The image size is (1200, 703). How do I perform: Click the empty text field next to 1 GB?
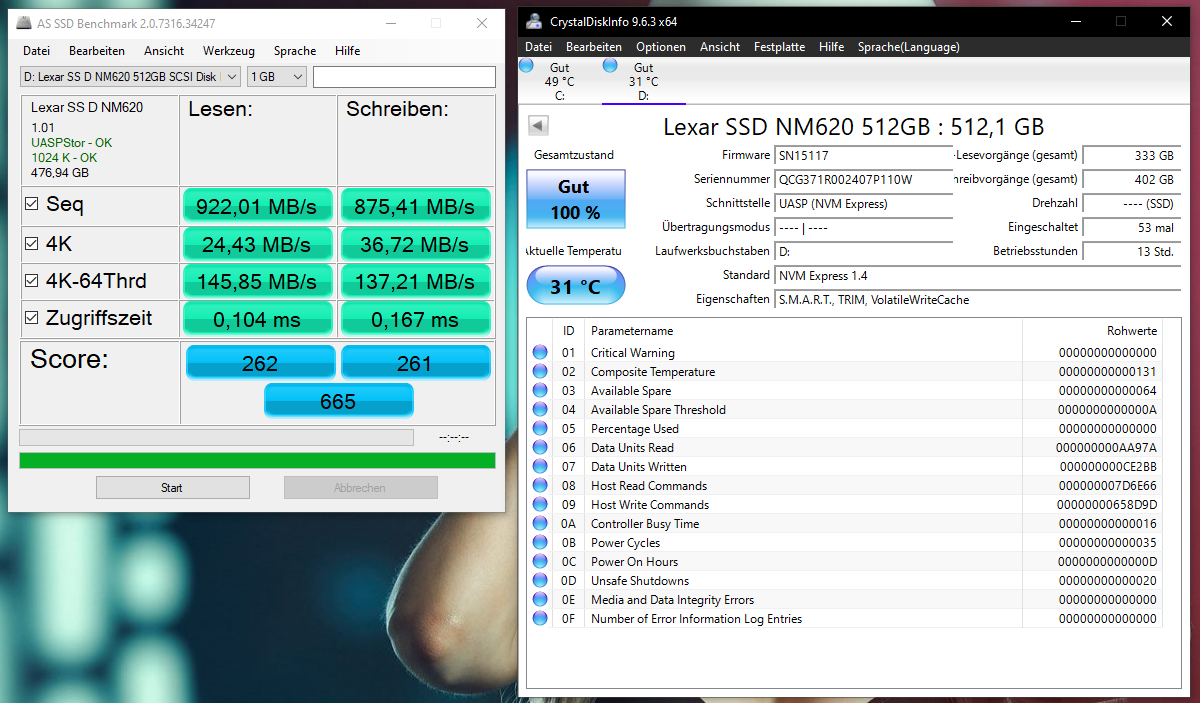(x=404, y=77)
